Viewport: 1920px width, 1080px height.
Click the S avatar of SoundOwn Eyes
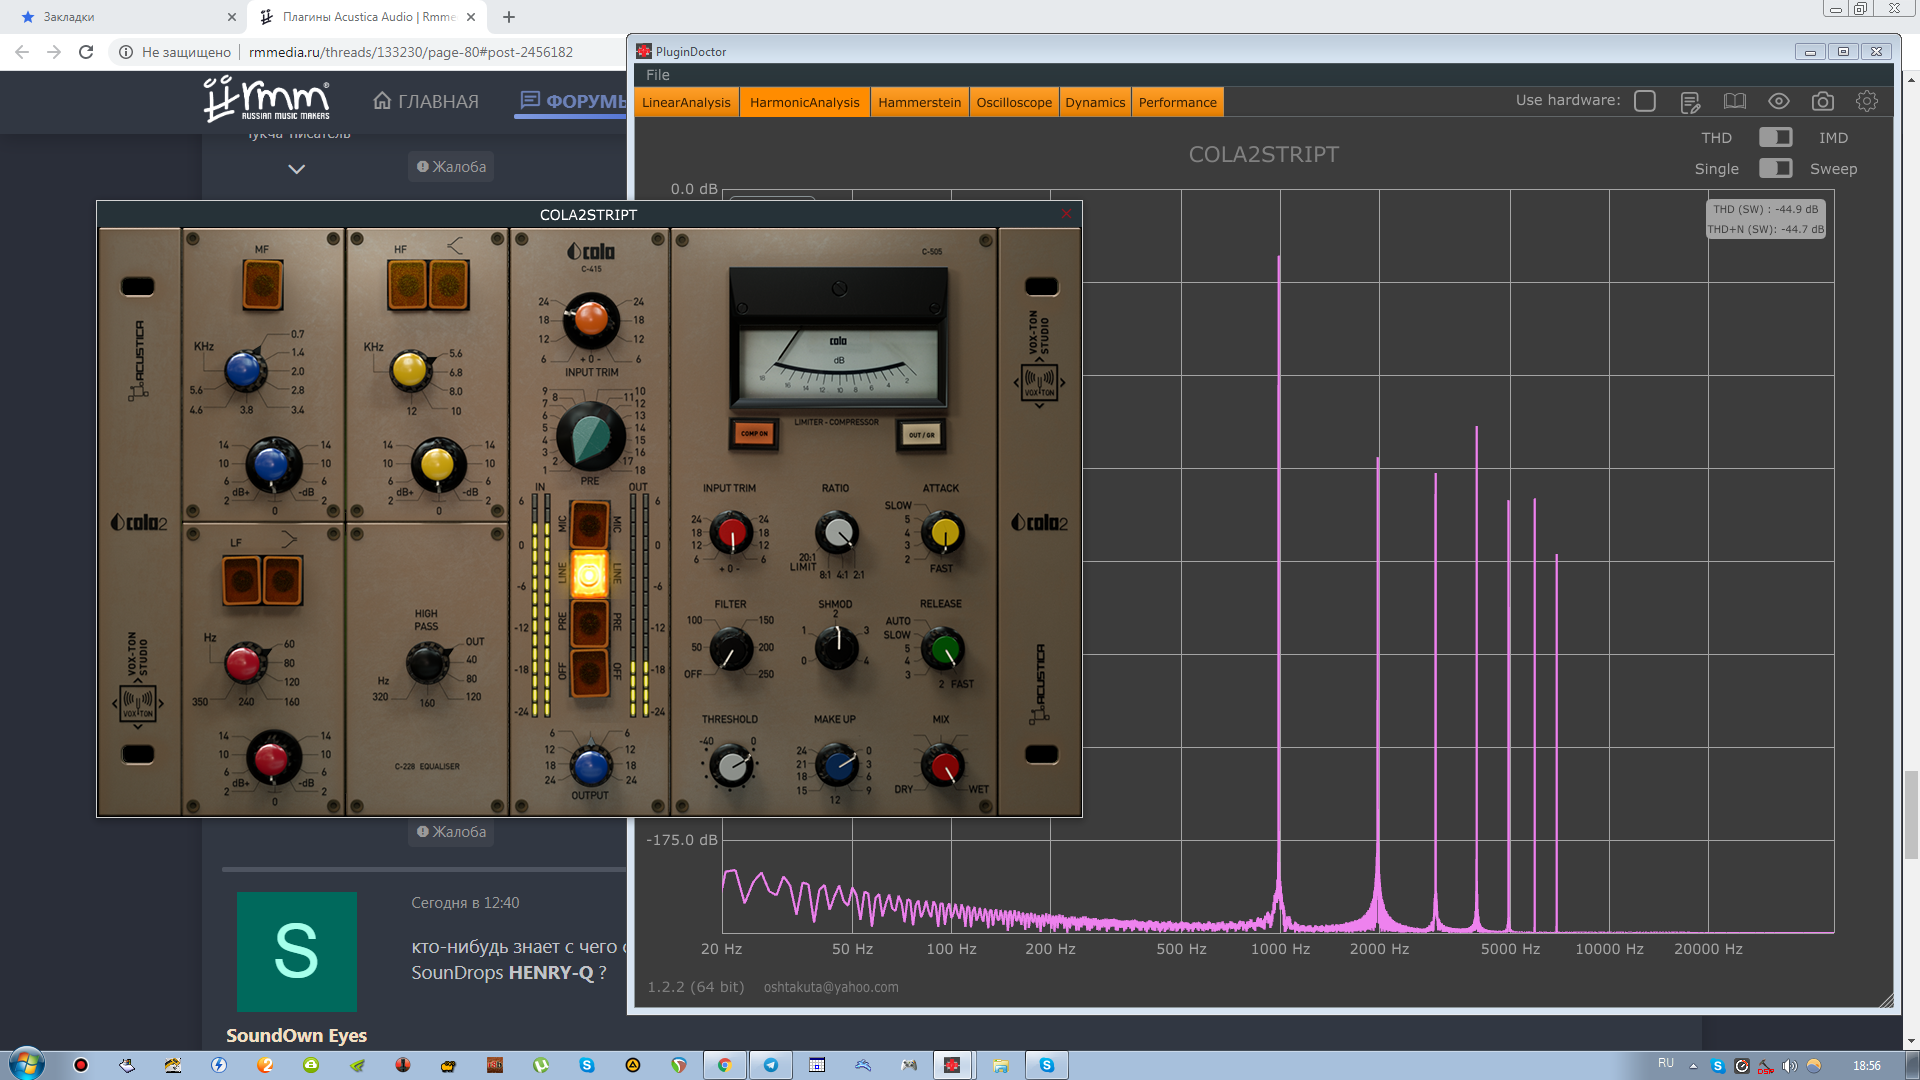coord(296,951)
